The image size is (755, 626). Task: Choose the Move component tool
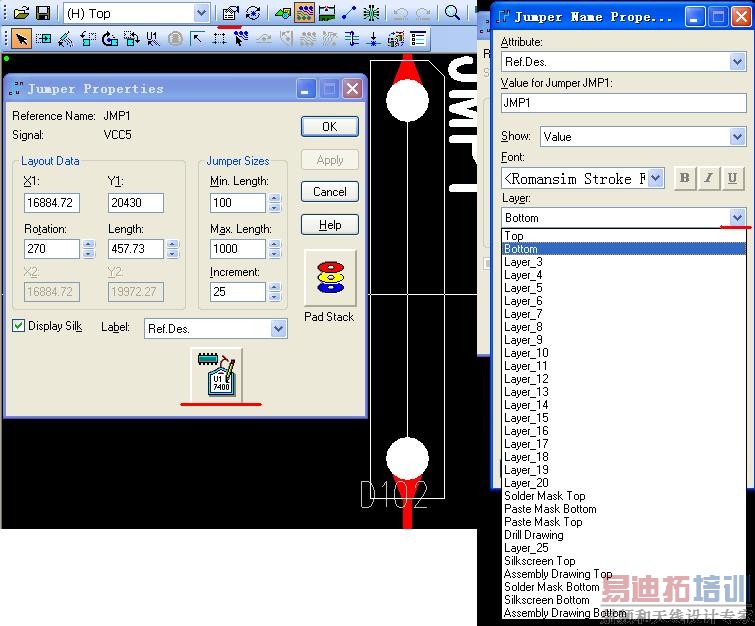click(43, 39)
